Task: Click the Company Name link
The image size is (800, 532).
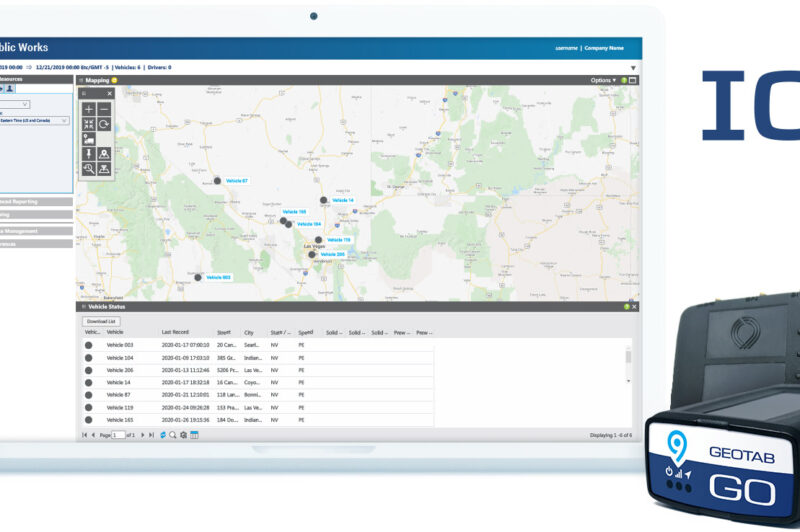Action: (x=604, y=48)
